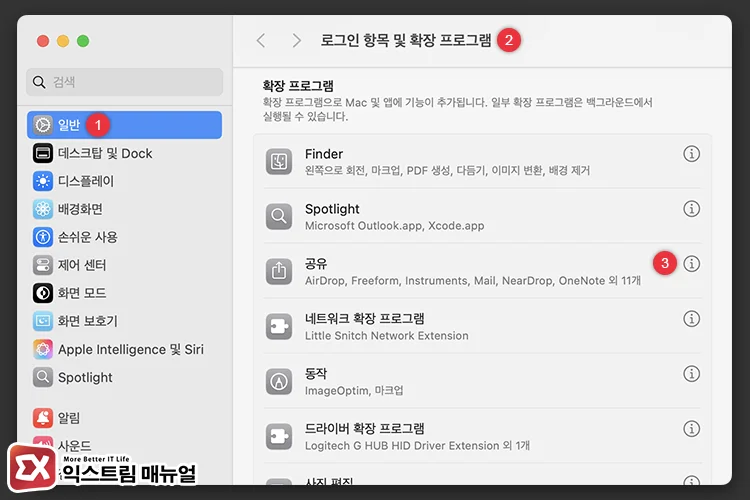Select the Finder extensions row title
Image resolution: width=750 pixels, height=500 pixels.
pos(324,154)
